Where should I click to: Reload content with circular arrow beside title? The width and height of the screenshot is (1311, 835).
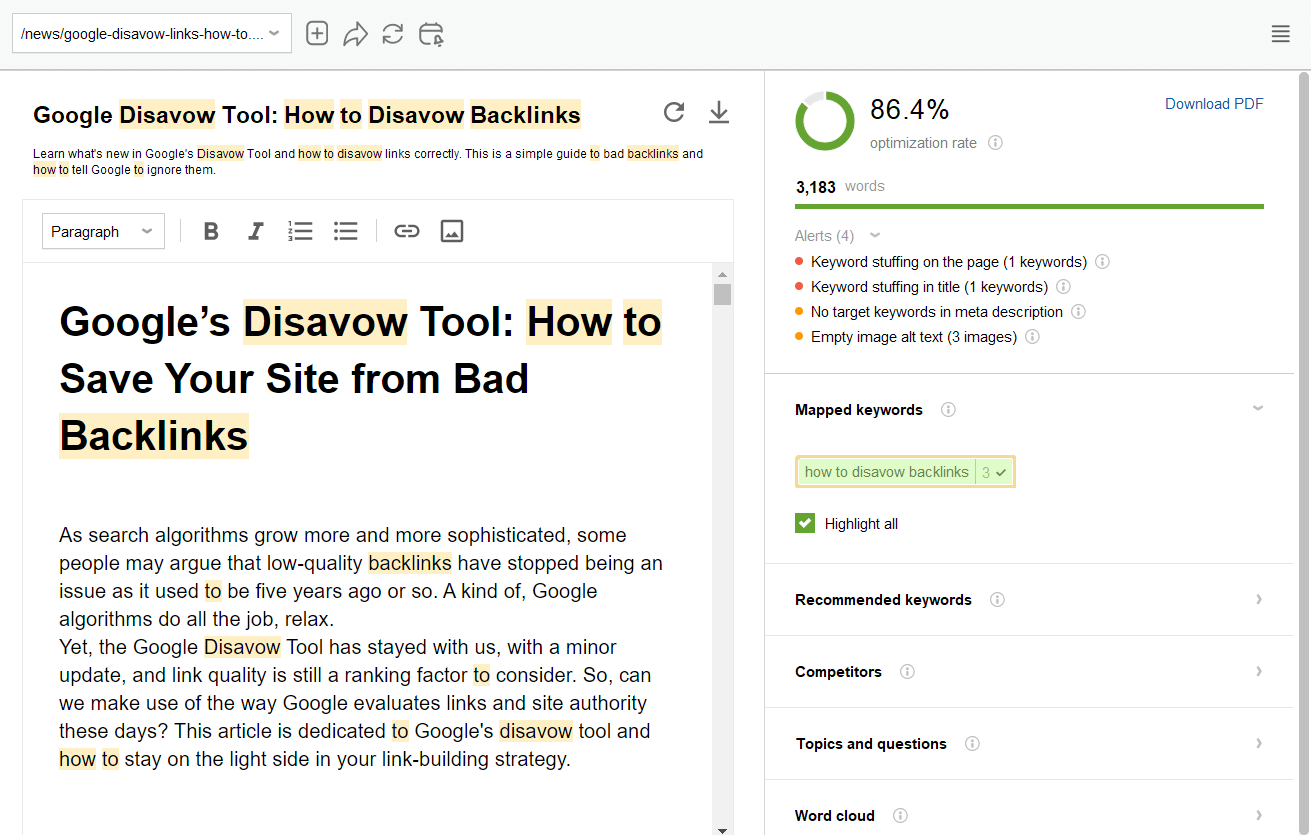point(674,112)
